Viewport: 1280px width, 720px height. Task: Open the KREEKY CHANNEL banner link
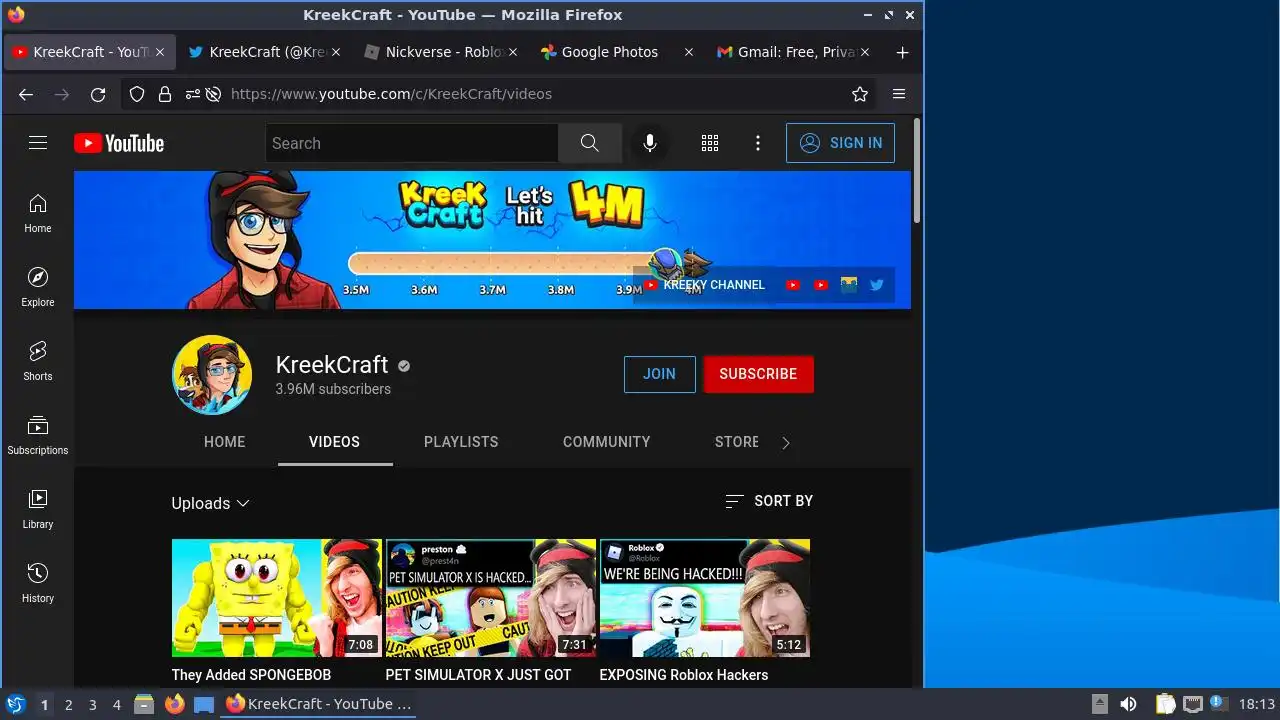(x=705, y=285)
